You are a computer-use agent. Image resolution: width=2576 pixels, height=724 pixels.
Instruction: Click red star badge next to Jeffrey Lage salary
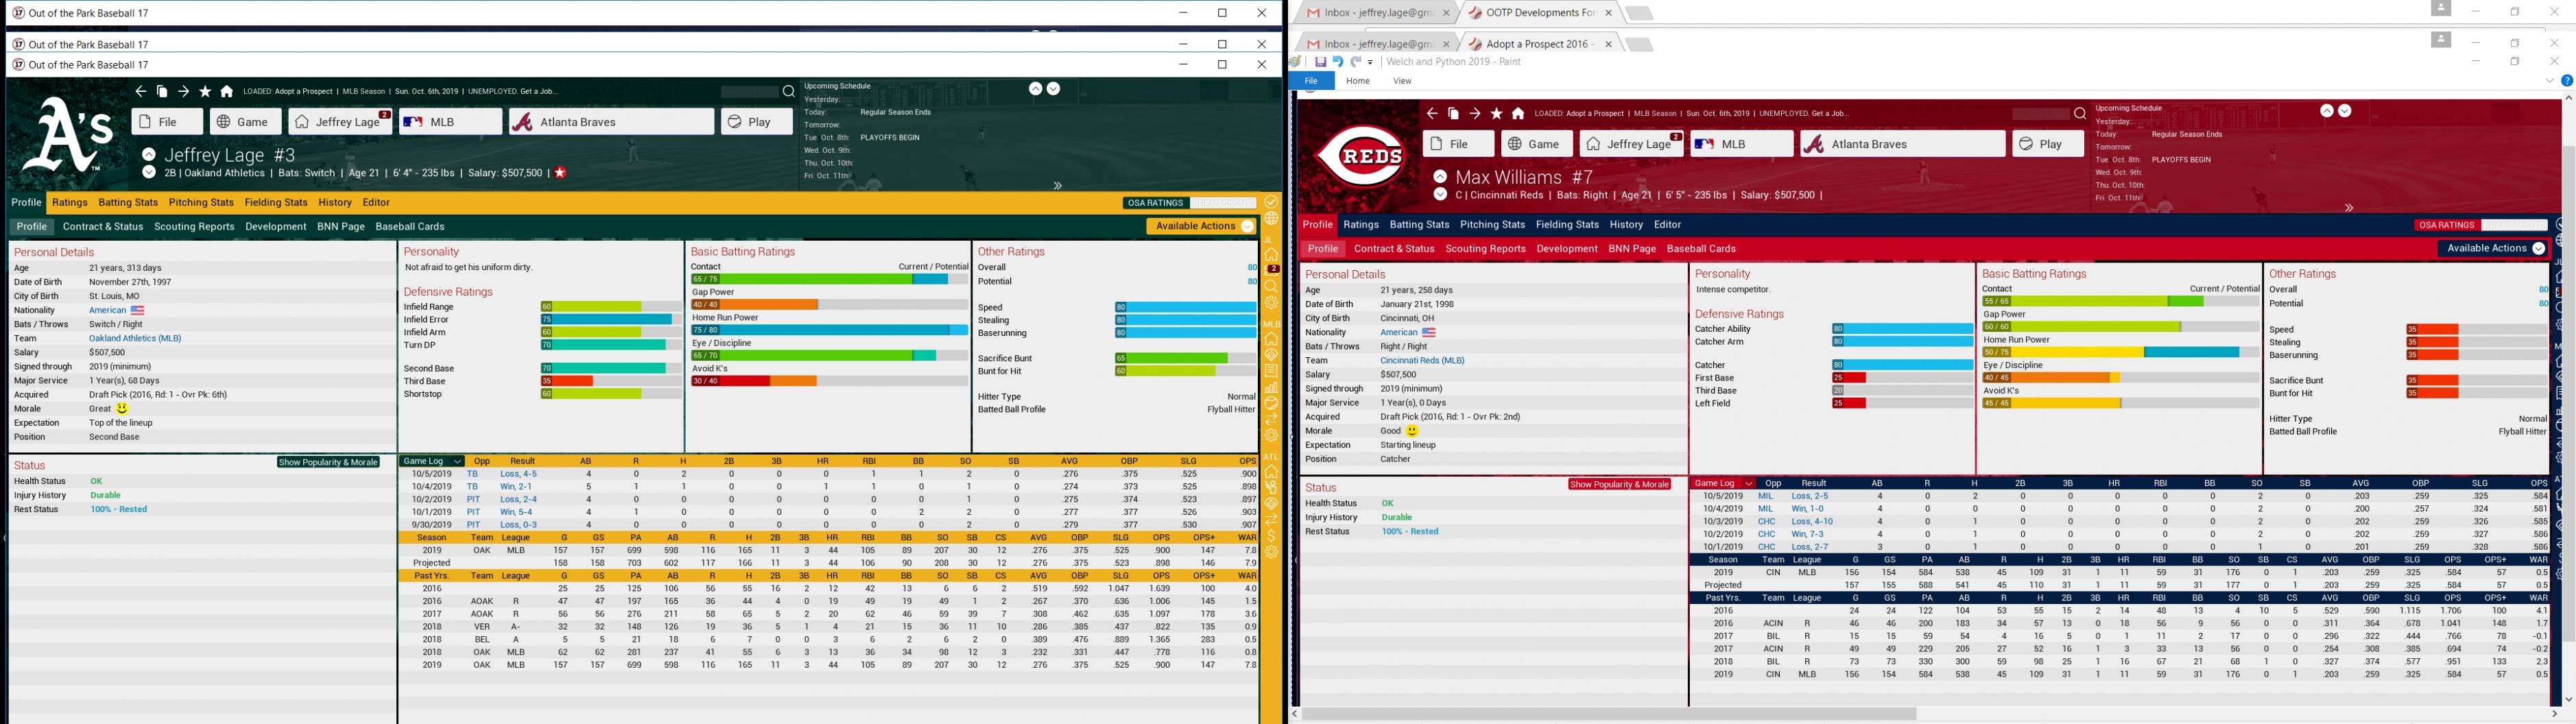coord(560,173)
